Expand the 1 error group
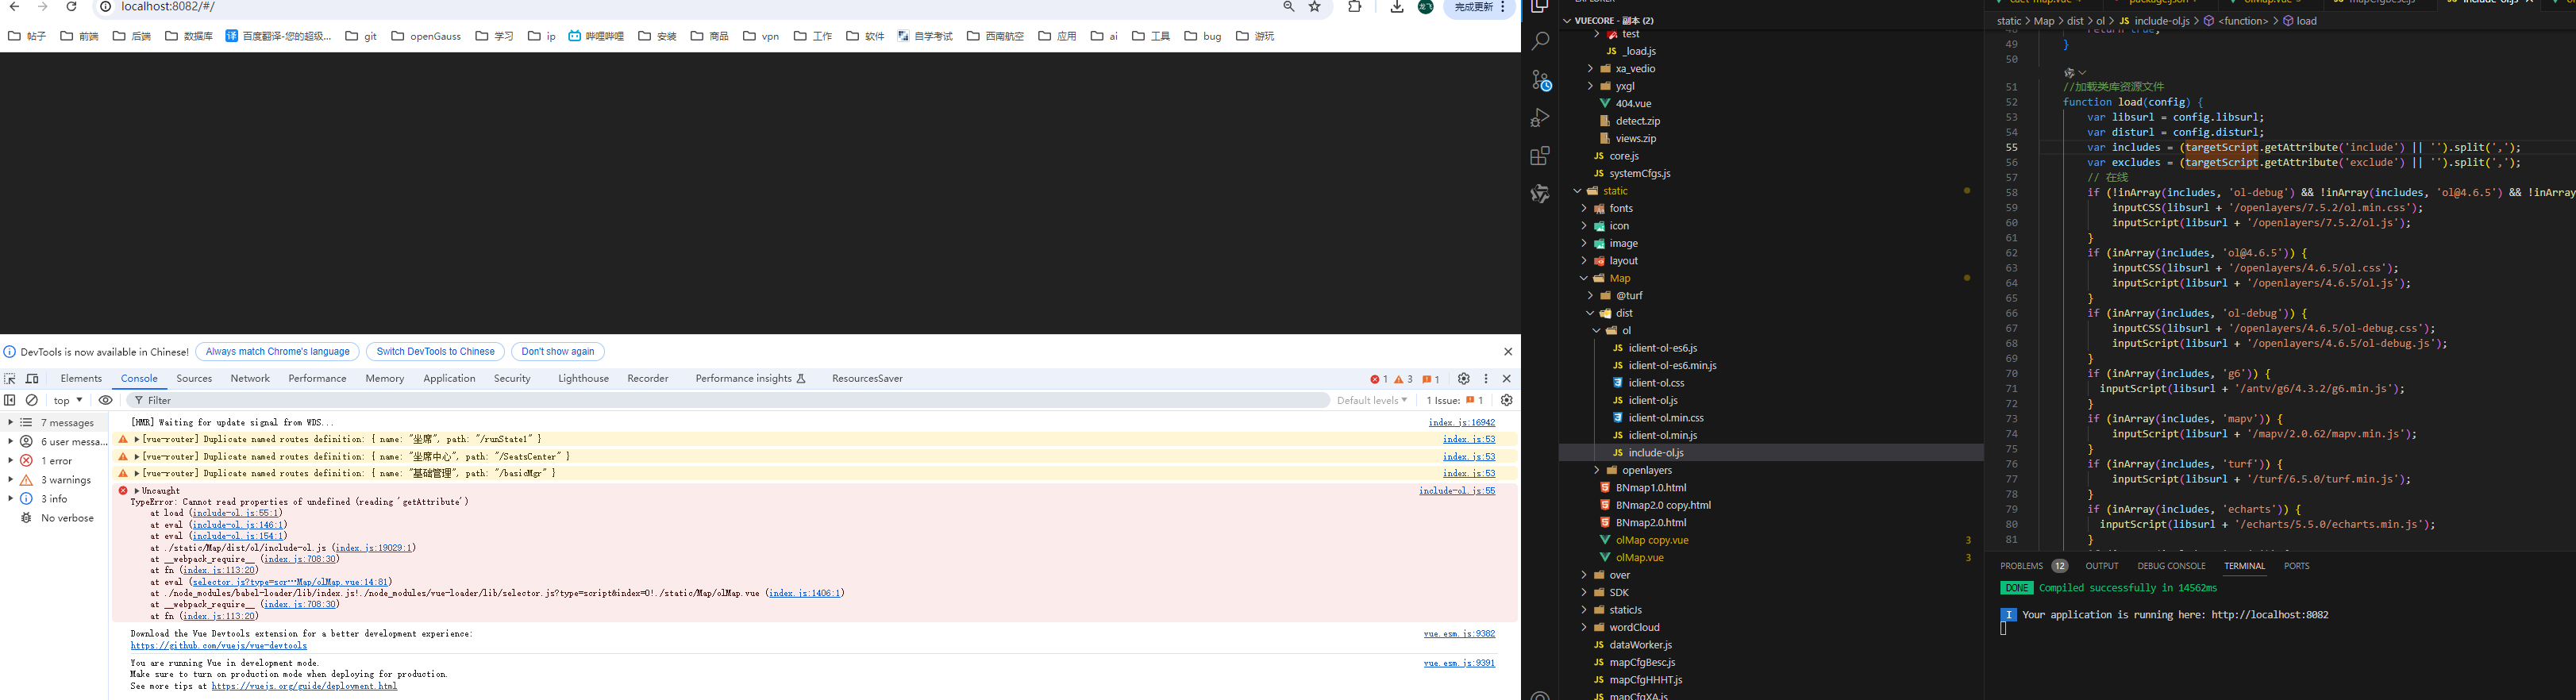Viewport: 2576px width, 700px height. point(11,461)
